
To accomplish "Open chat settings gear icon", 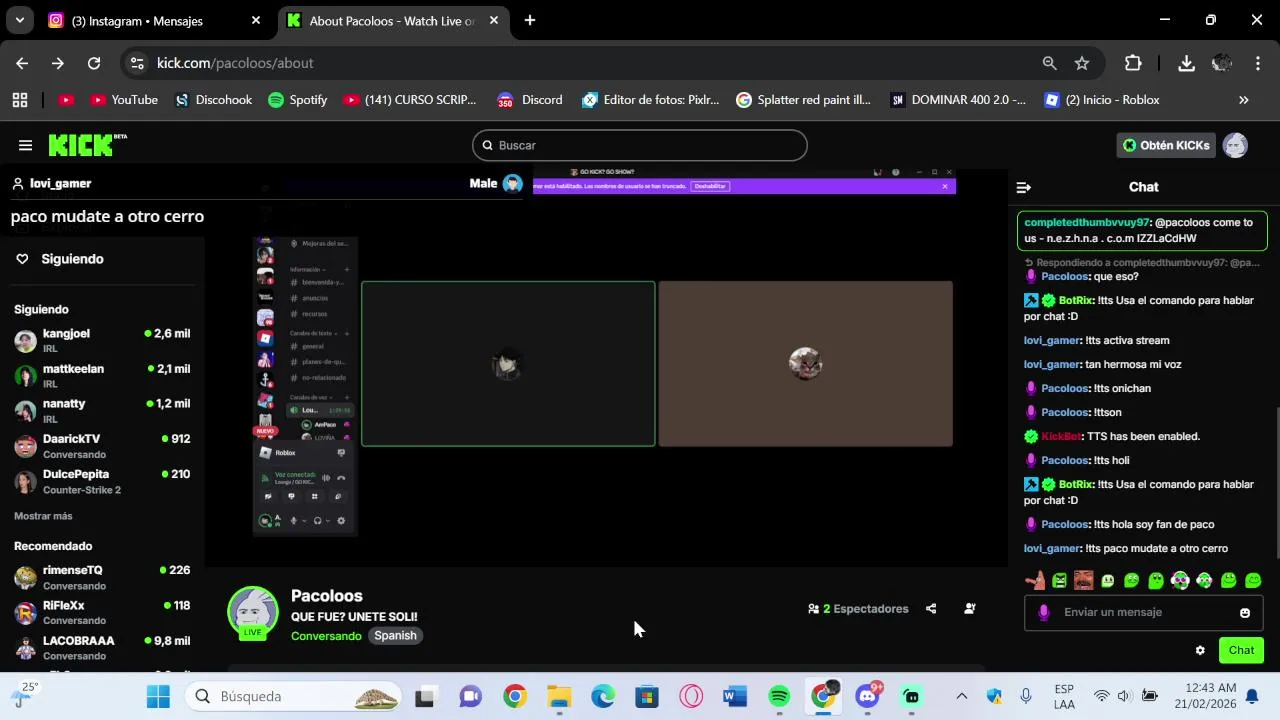I will click(x=1200, y=650).
